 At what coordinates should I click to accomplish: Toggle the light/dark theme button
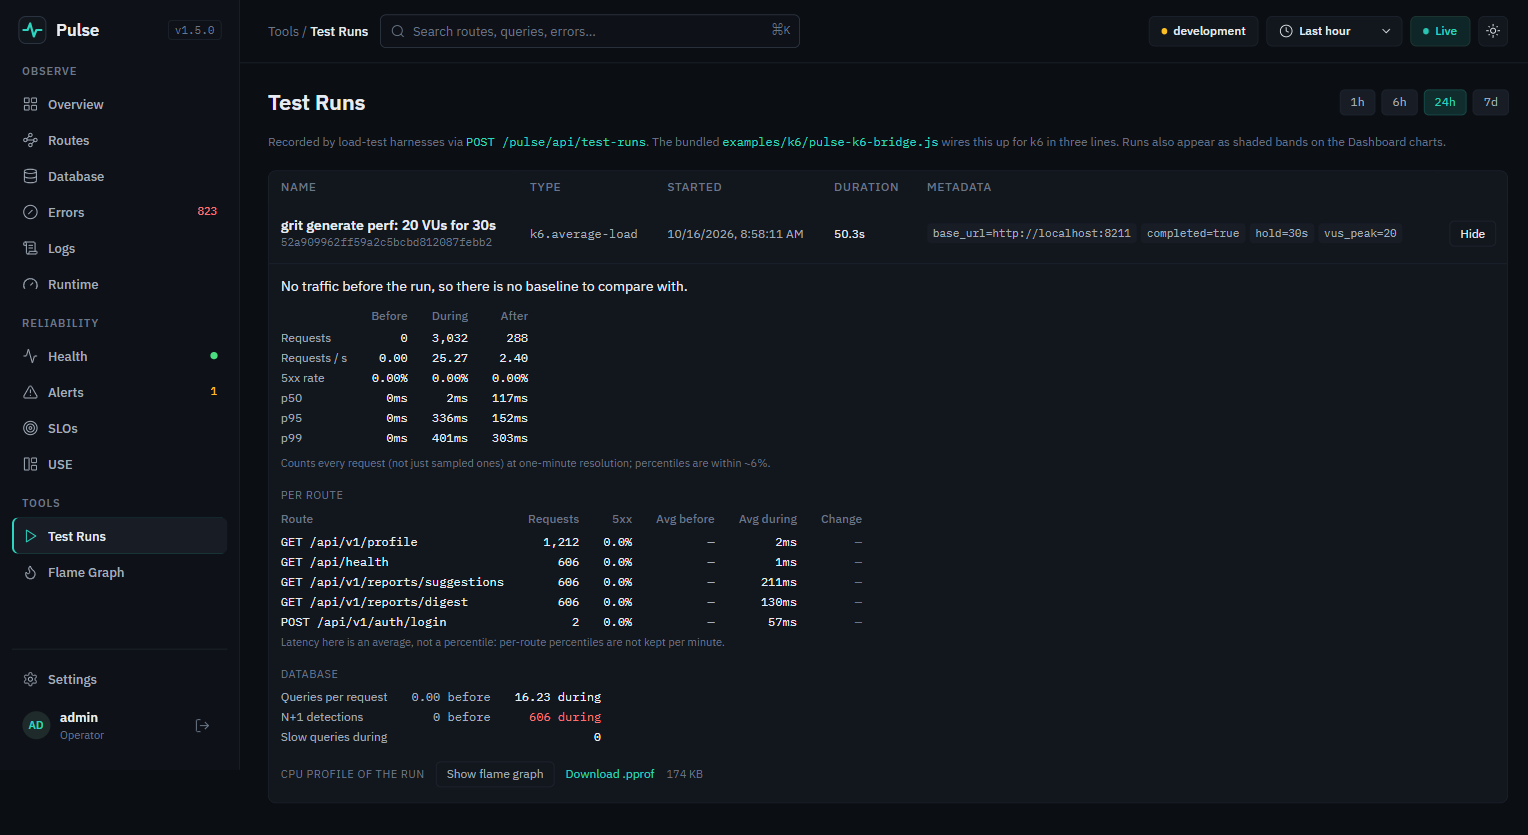point(1493,31)
